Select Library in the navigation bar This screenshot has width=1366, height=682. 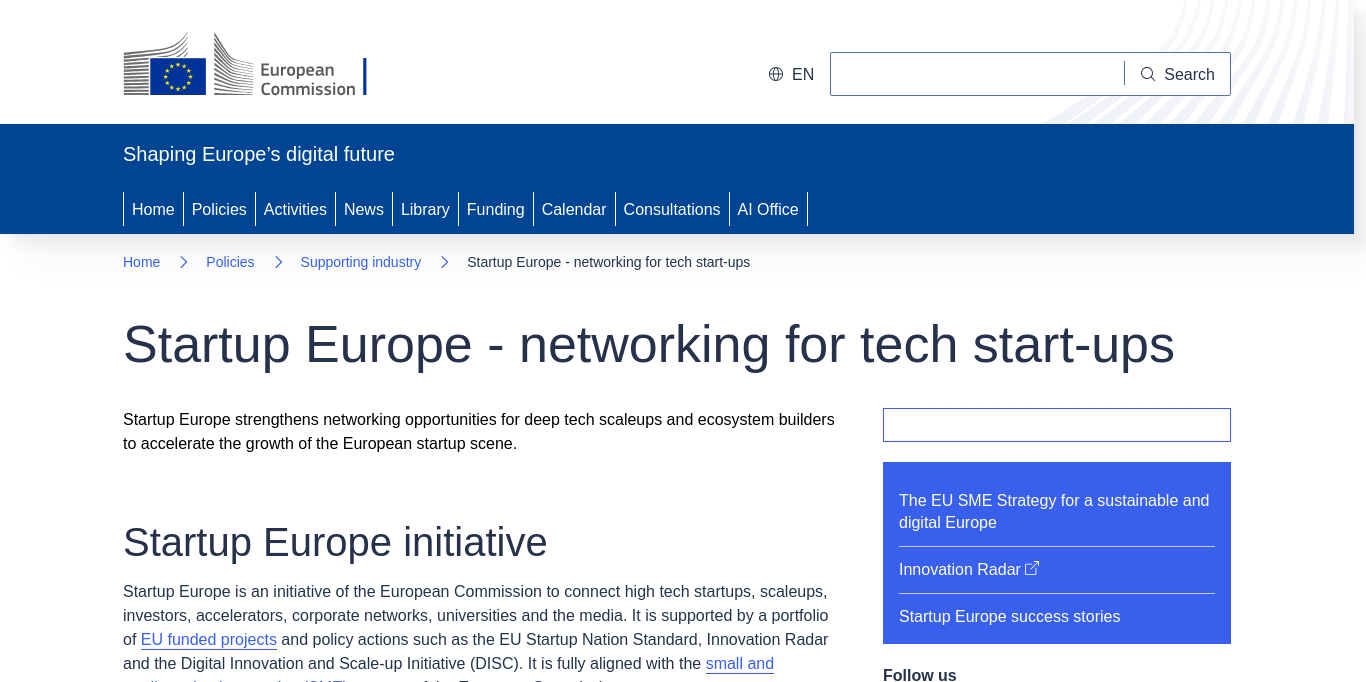pos(425,209)
